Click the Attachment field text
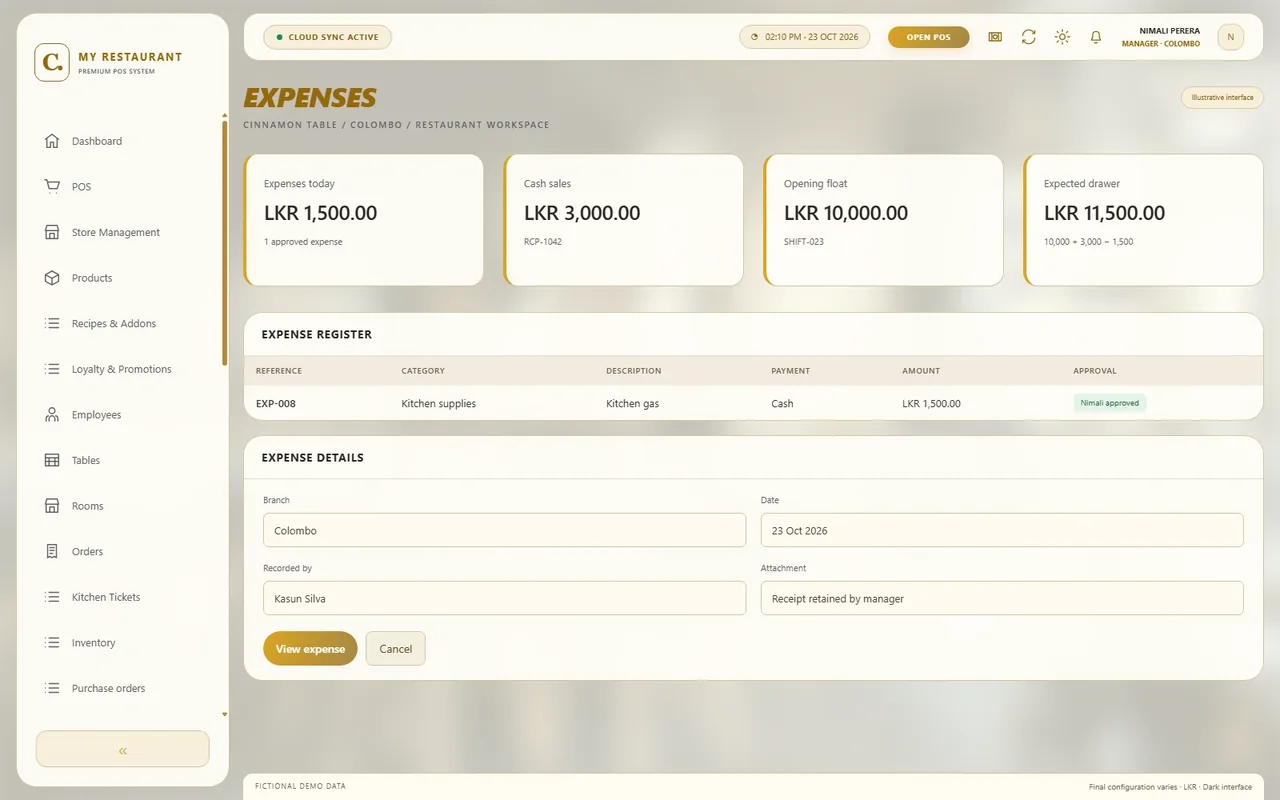Viewport: 1280px width, 800px height. (x=1002, y=598)
